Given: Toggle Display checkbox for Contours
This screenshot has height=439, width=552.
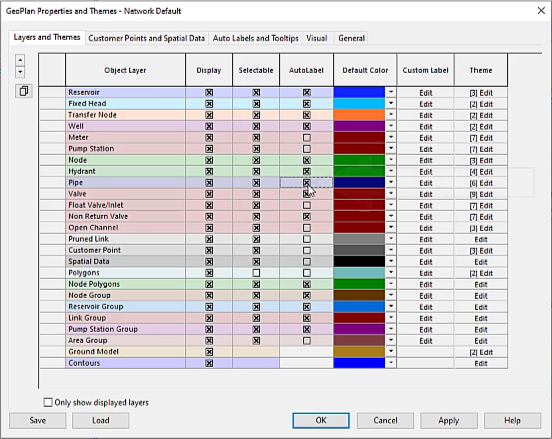Looking at the screenshot, I should coord(209,363).
